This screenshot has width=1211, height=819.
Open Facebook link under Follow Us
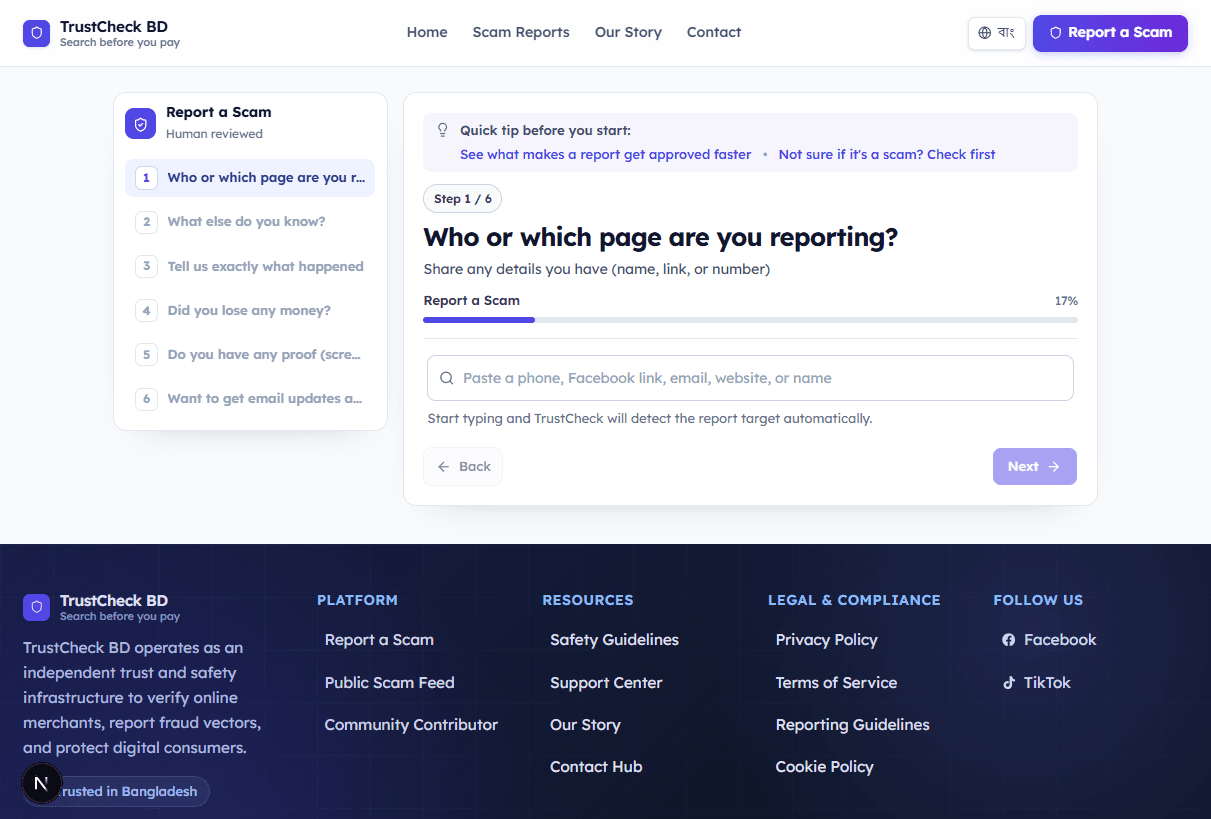click(1049, 640)
